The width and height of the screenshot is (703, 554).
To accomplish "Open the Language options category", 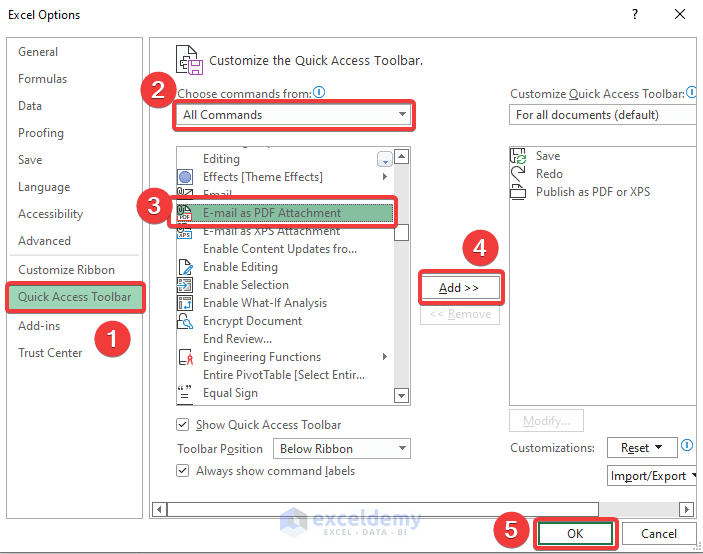I will click(x=44, y=187).
